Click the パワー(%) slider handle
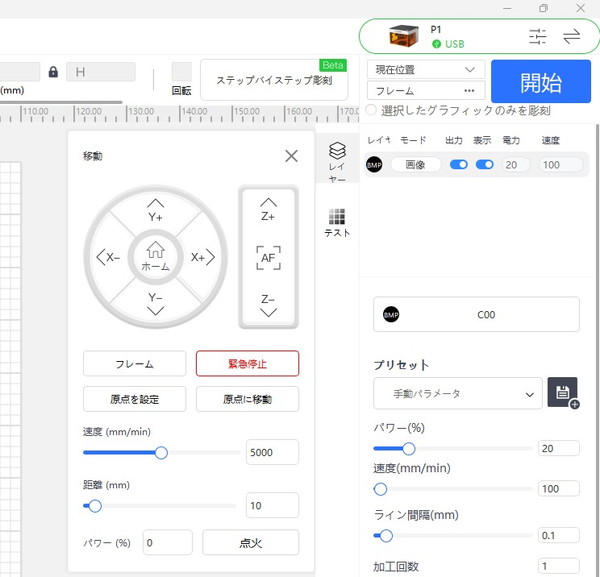Screen dimensions: 600x577 [408, 449]
